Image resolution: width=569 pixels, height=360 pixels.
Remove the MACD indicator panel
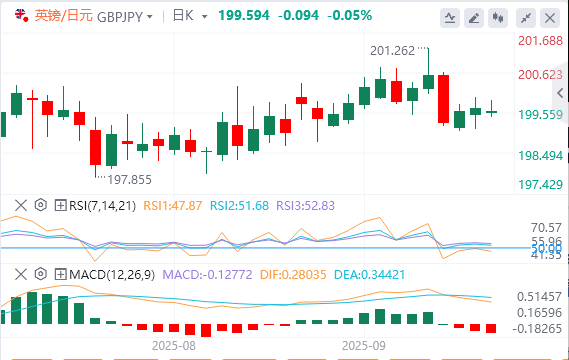pyautogui.click(x=21, y=274)
